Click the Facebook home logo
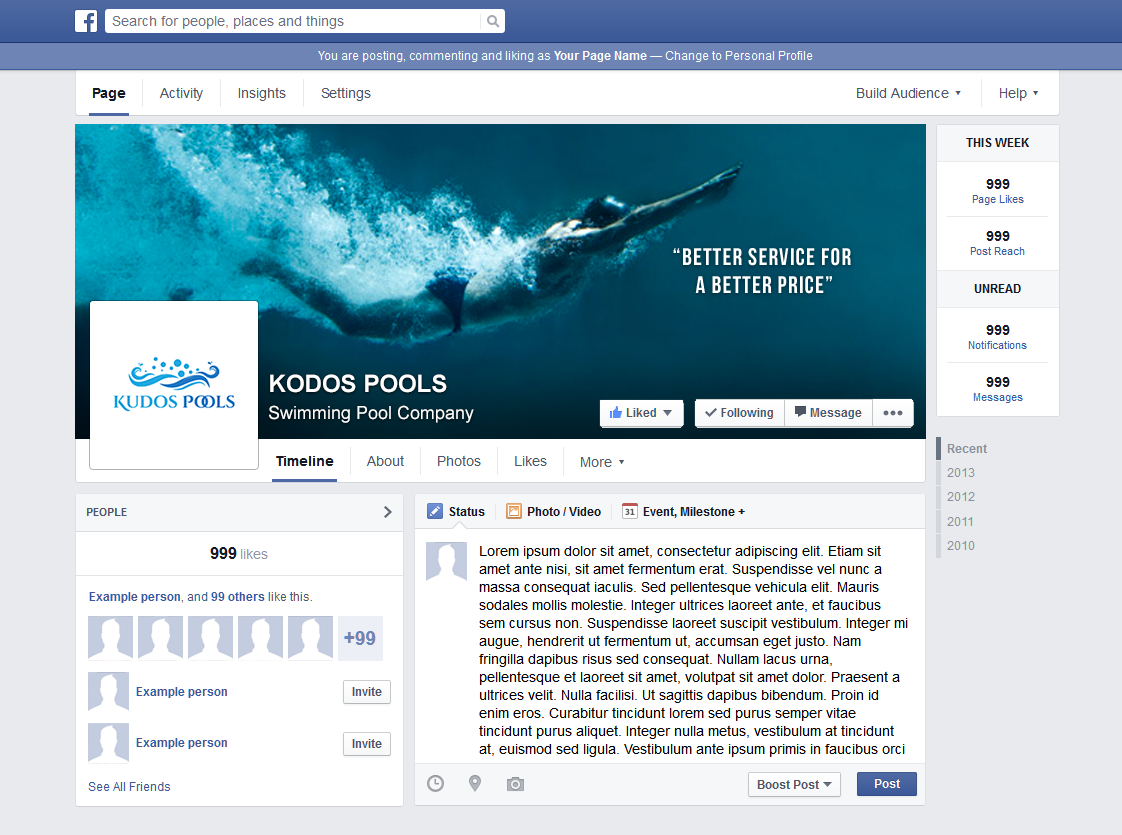 [86, 20]
